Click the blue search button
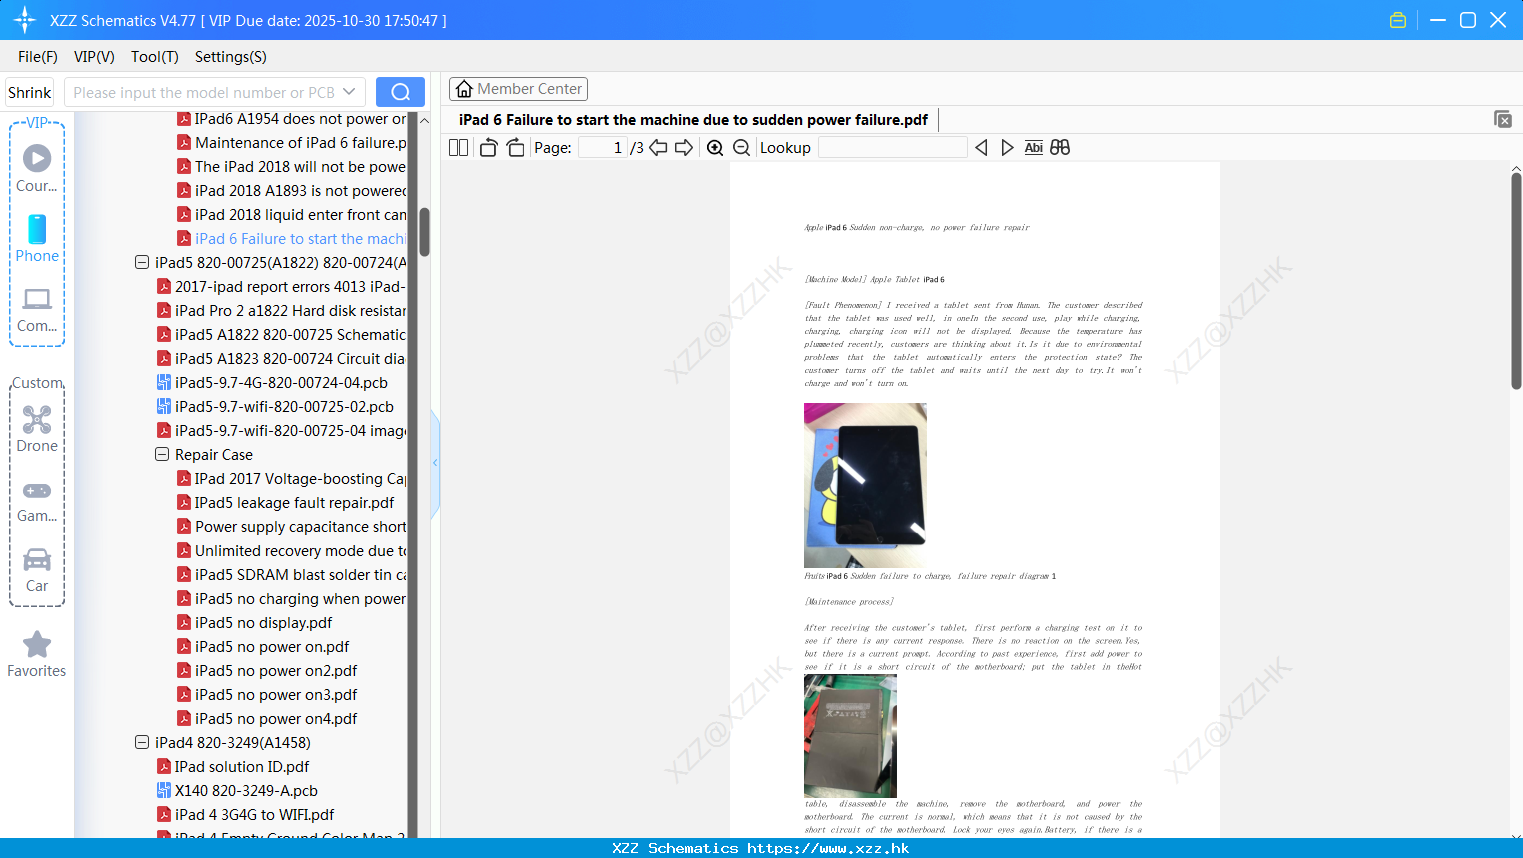This screenshot has height=858, width=1523. coord(400,92)
